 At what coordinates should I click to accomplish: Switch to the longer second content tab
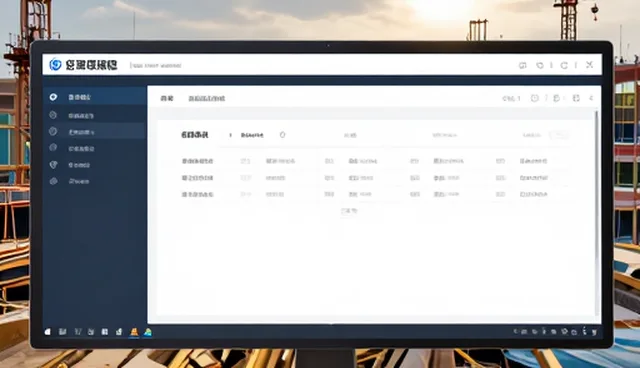pos(207,98)
